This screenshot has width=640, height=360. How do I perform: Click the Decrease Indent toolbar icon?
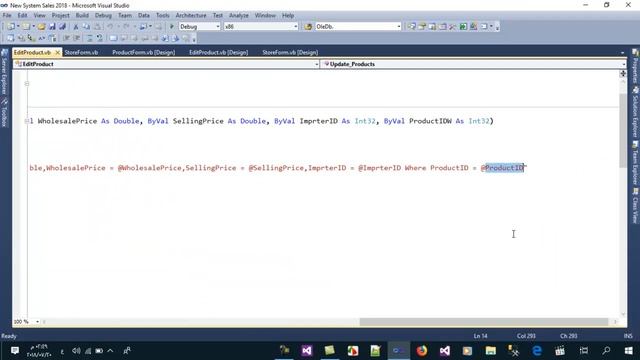(66, 38)
